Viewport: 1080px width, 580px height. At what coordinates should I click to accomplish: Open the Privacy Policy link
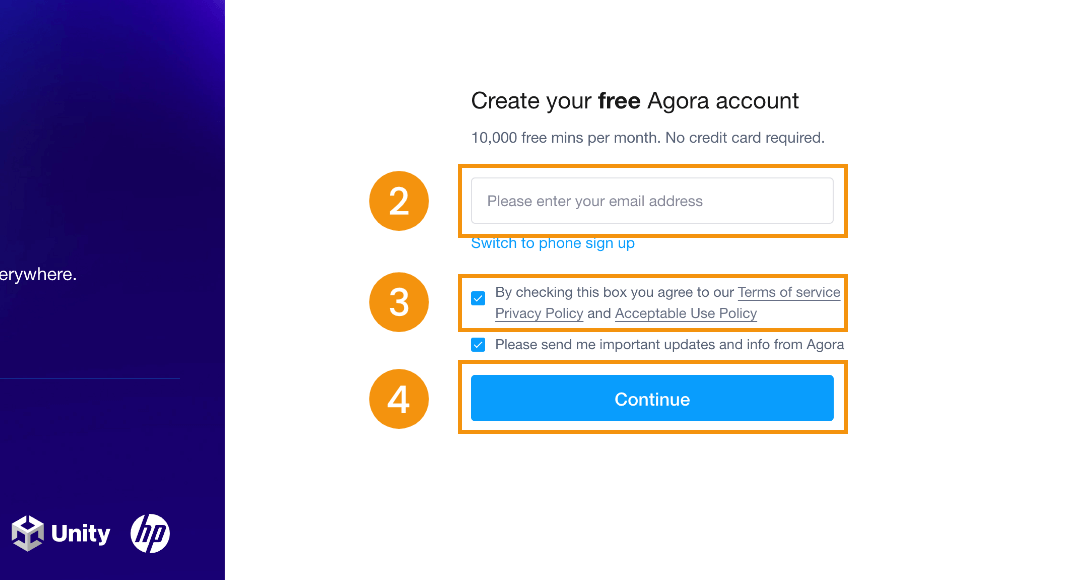click(x=539, y=313)
